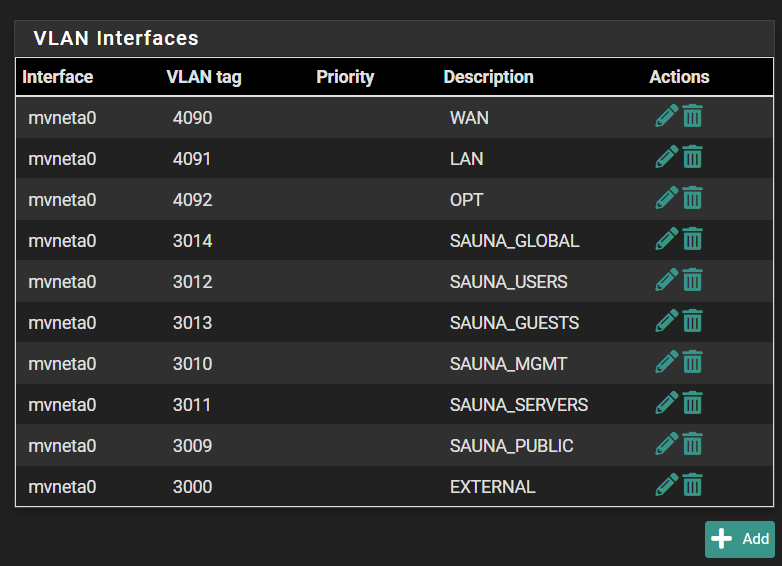Click the Priority column header
The height and width of the screenshot is (566, 782).
coord(345,77)
